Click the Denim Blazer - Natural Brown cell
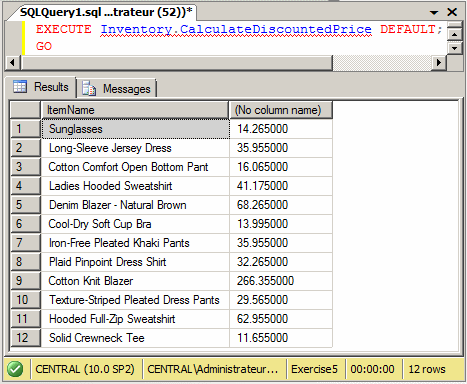The image size is (467, 384). [135, 205]
